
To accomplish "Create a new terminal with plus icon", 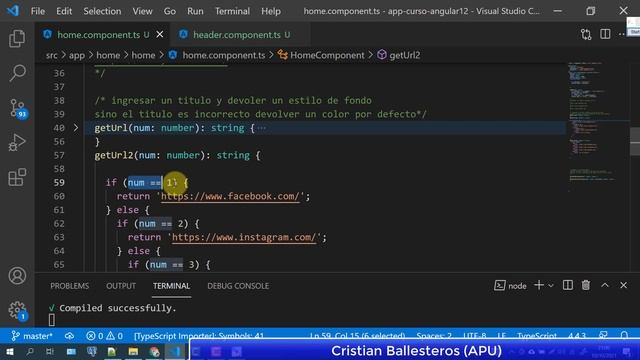I will pos(539,285).
